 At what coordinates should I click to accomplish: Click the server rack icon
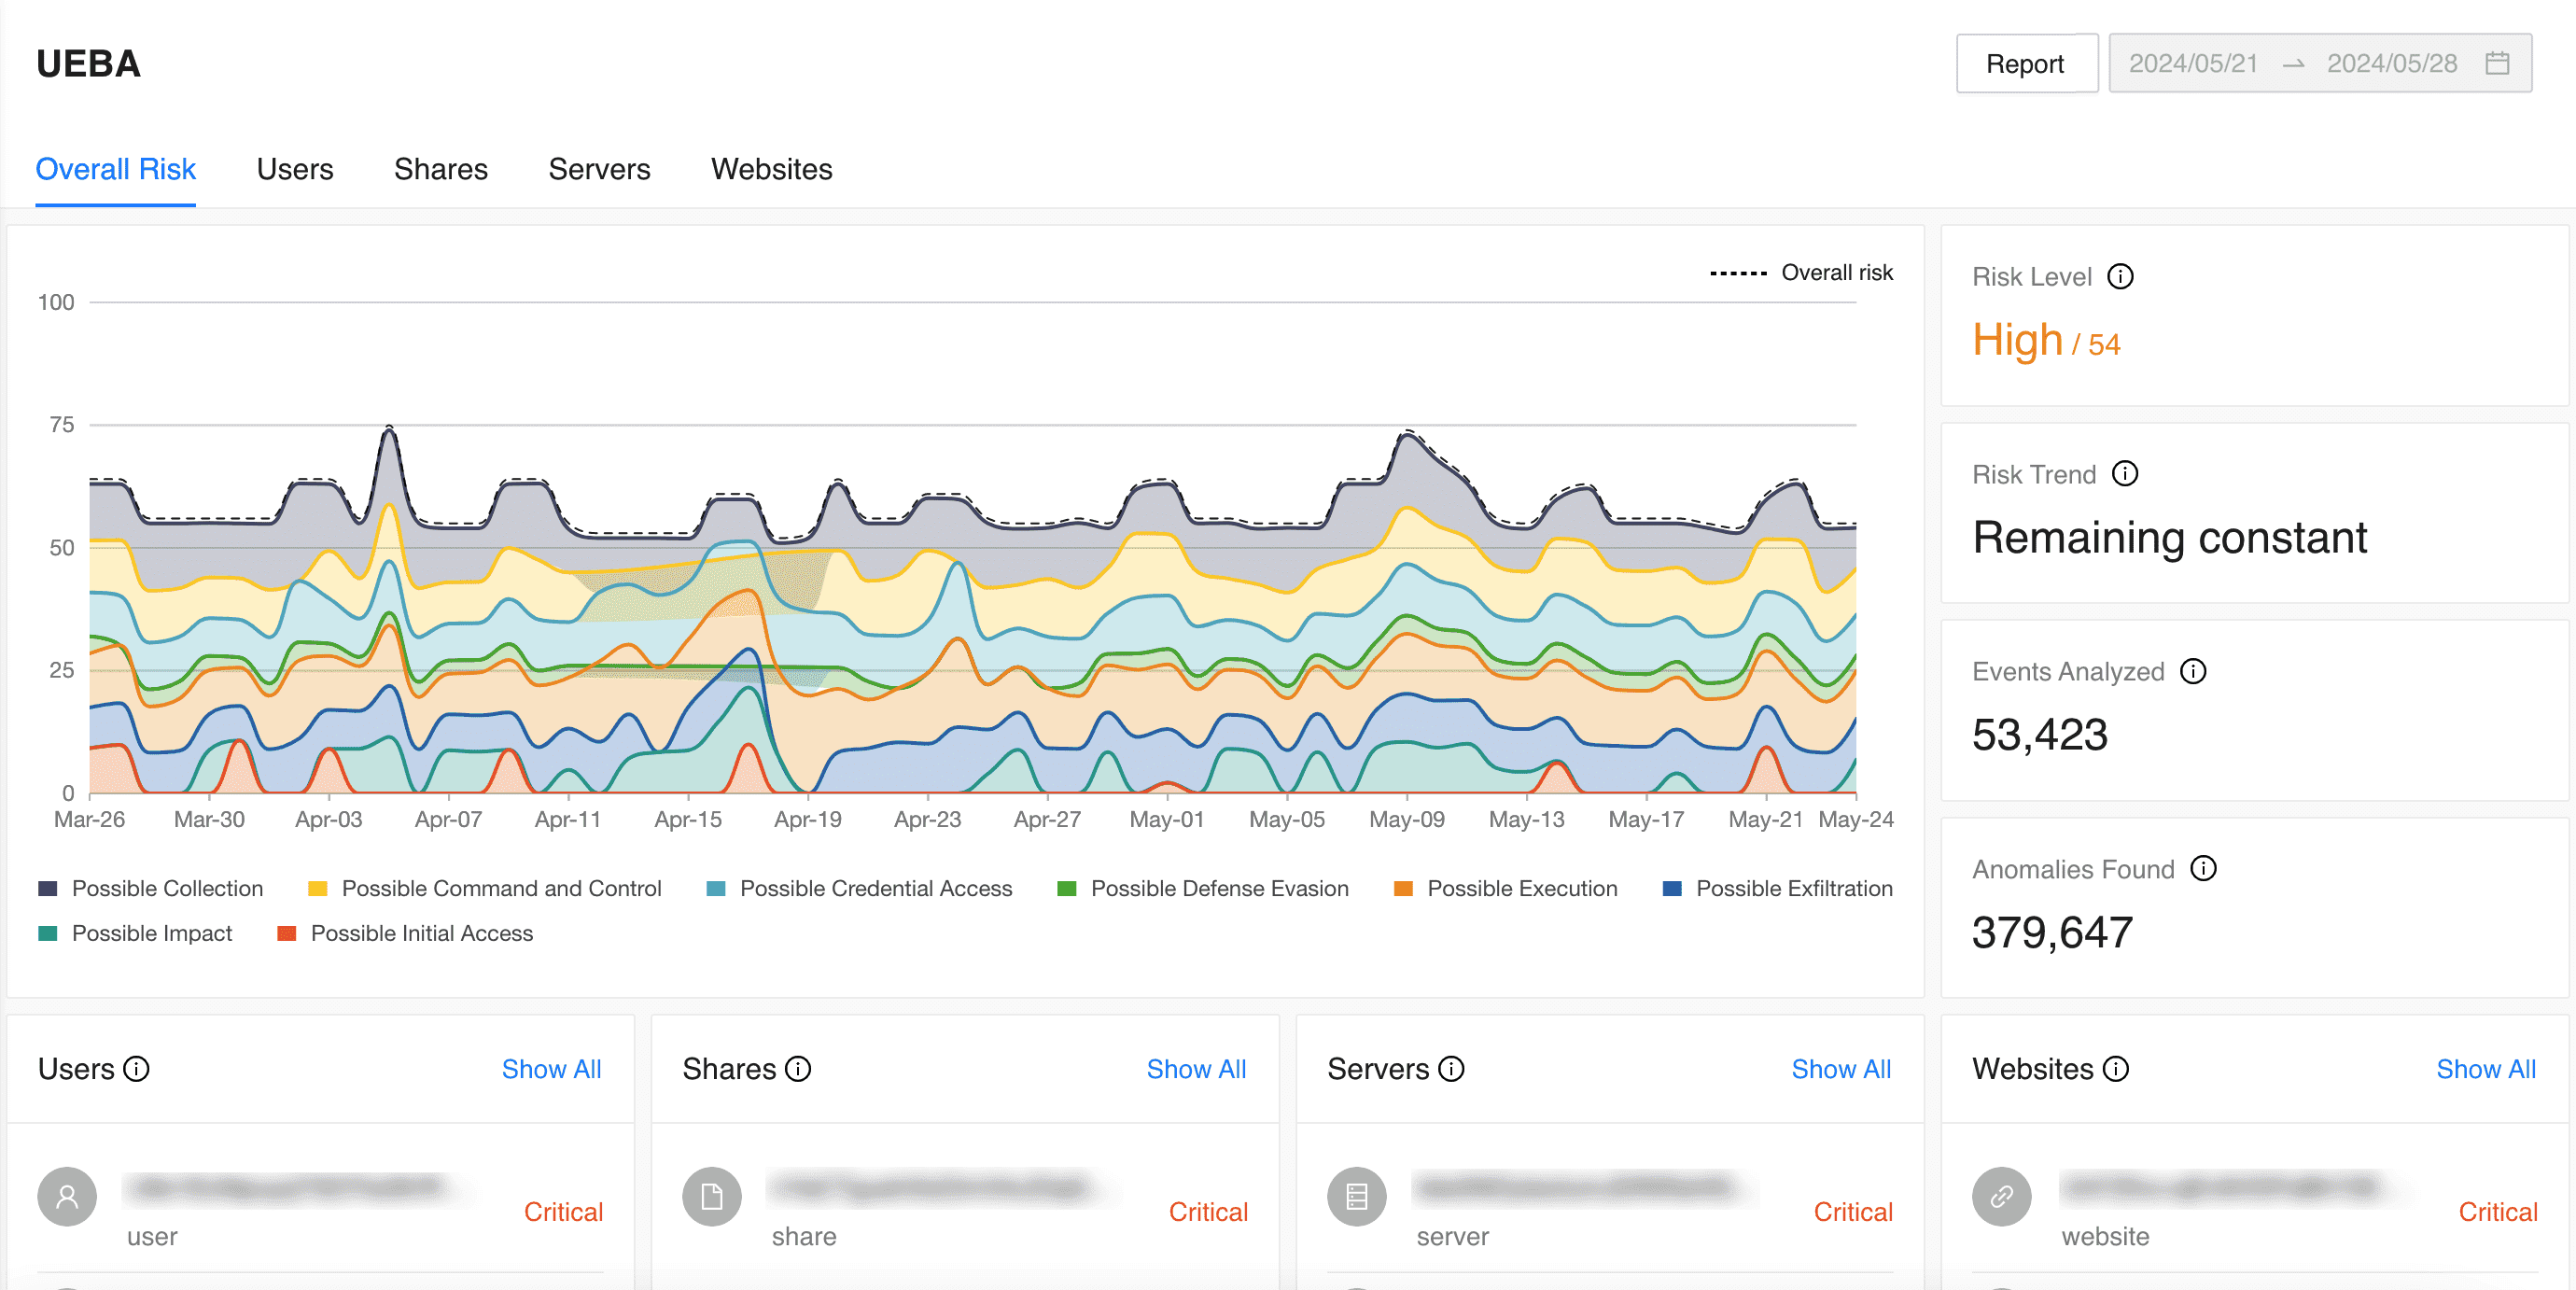coord(1357,1196)
